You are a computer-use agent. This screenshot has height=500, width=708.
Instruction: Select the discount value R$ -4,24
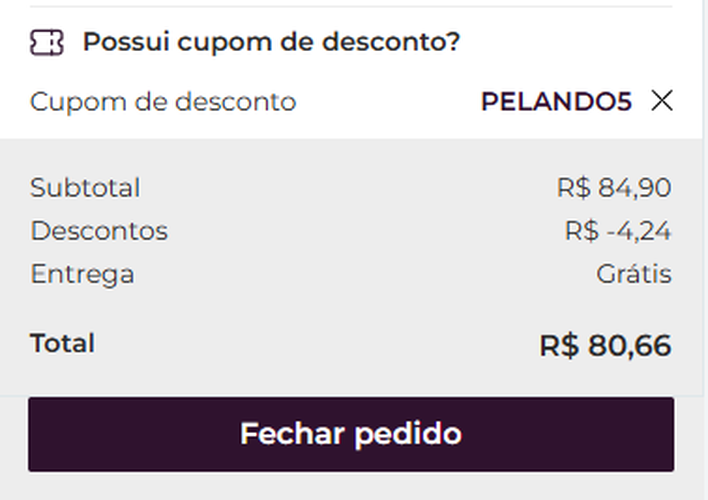click(617, 231)
